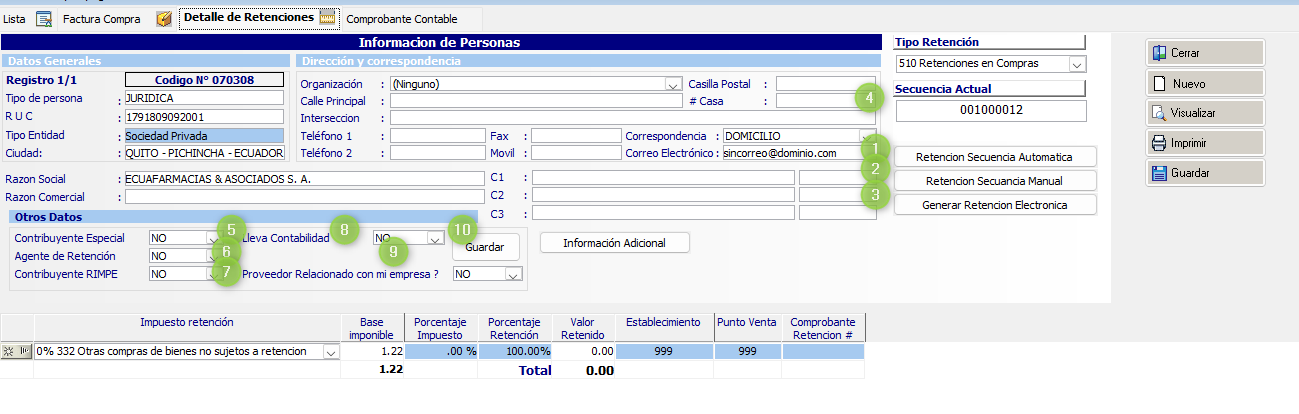Click the Nuevo blank page icon
This screenshot has width=1299, height=414.
point(1160,83)
